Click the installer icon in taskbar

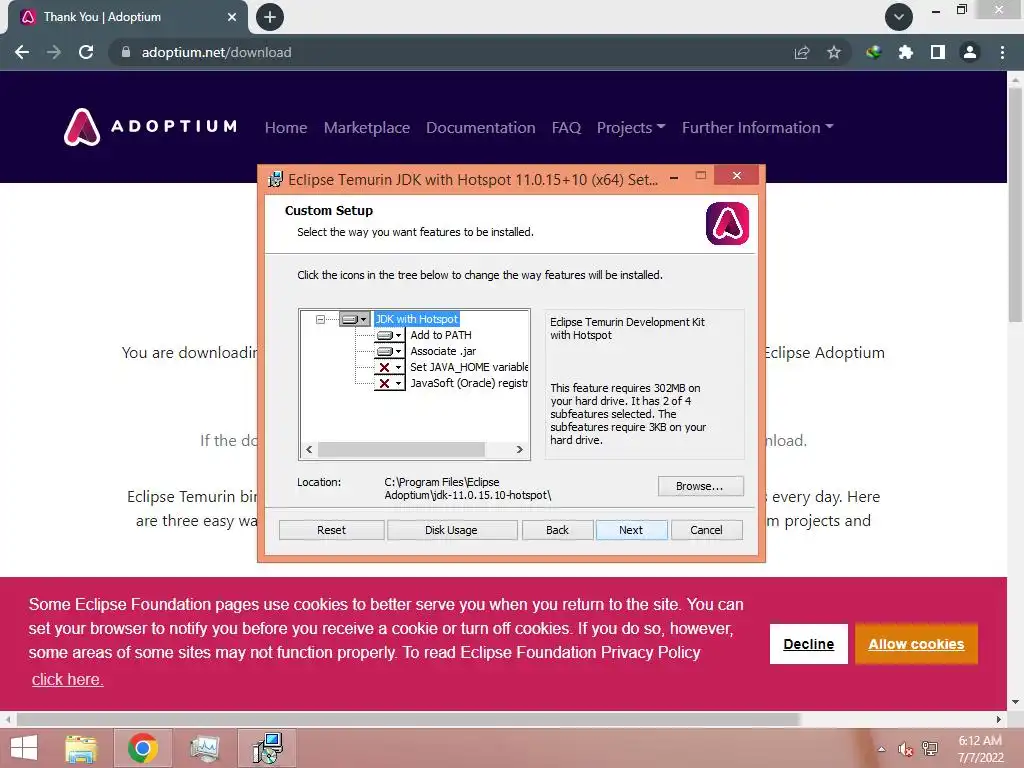point(268,748)
